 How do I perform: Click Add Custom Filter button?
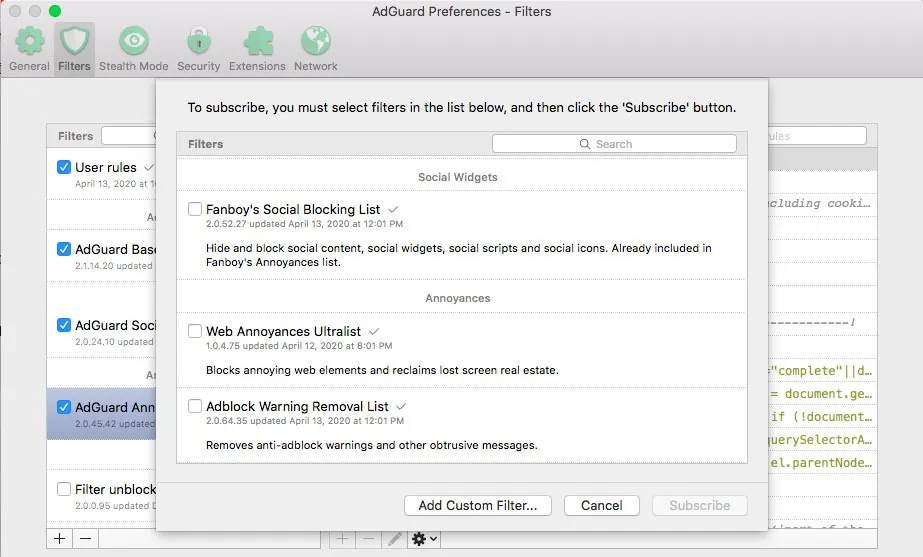click(477, 505)
